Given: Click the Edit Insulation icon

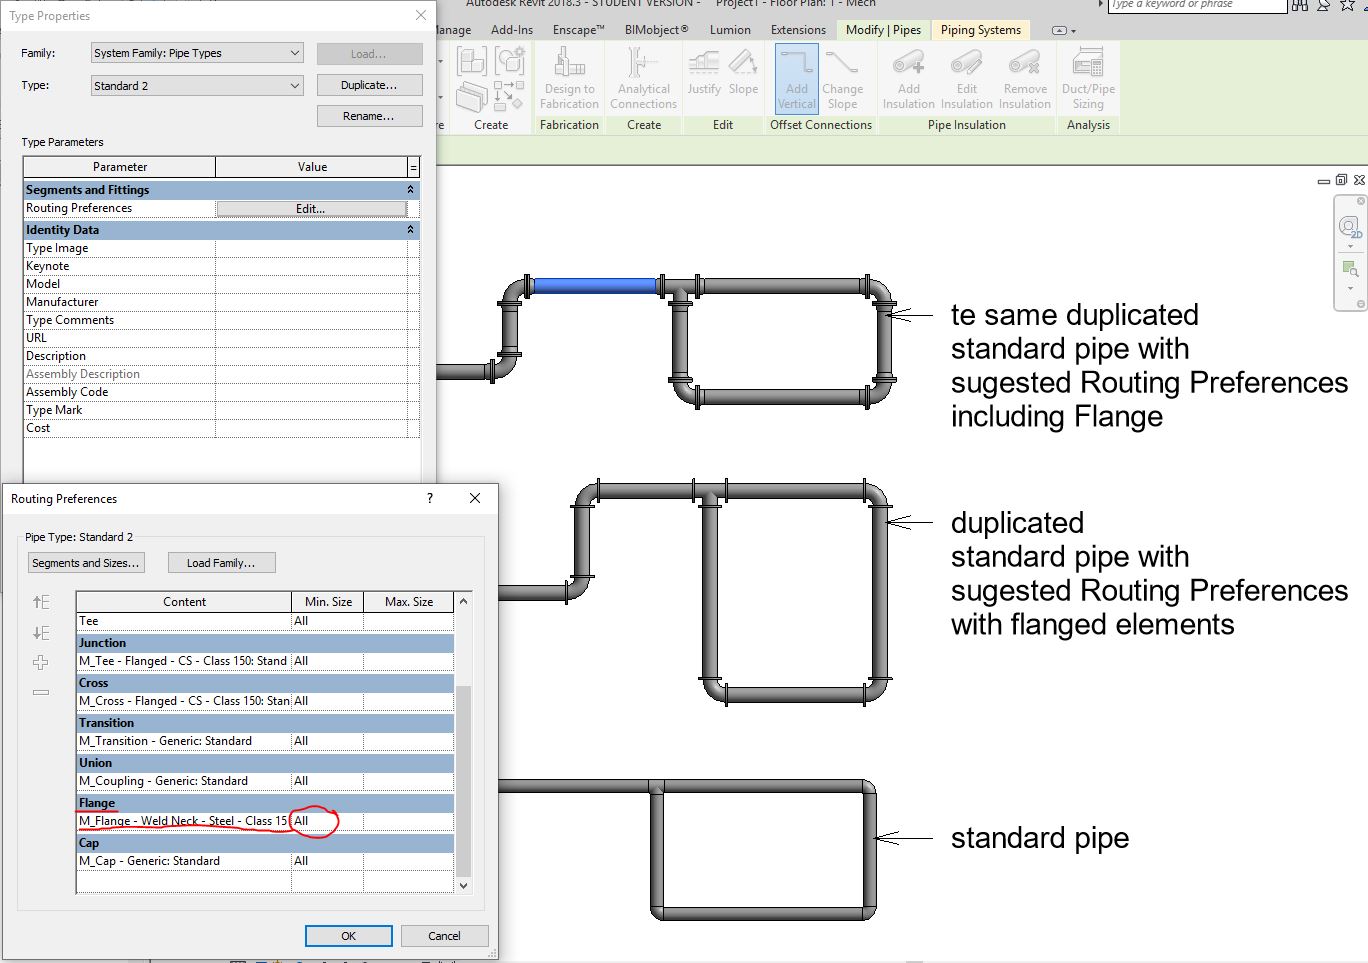Looking at the screenshot, I should tap(966, 80).
